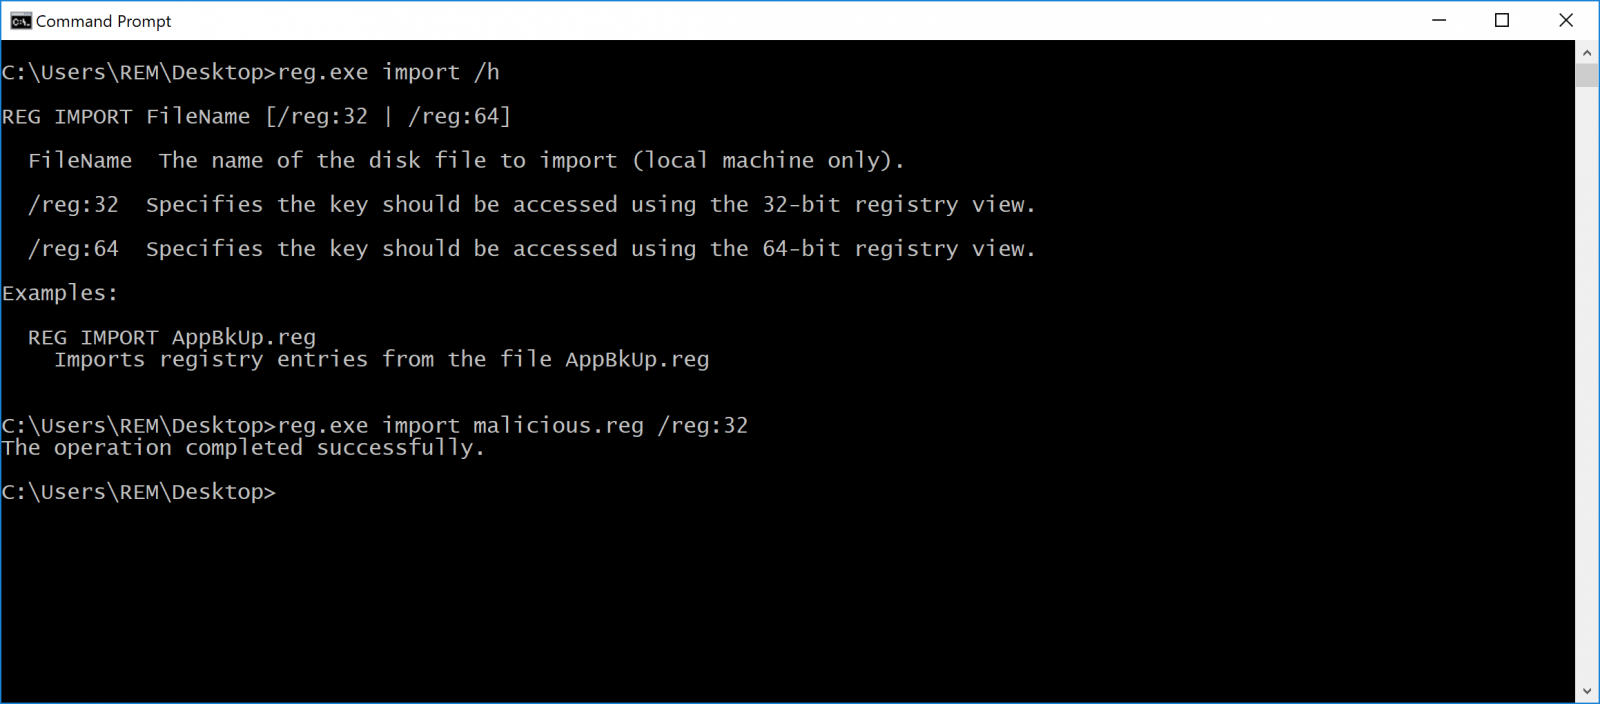Image resolution: width=1600 pixels, height=704 pixels.
Task: Click the vertical scrollbar thumb
Action: [x=1587, y=75]
